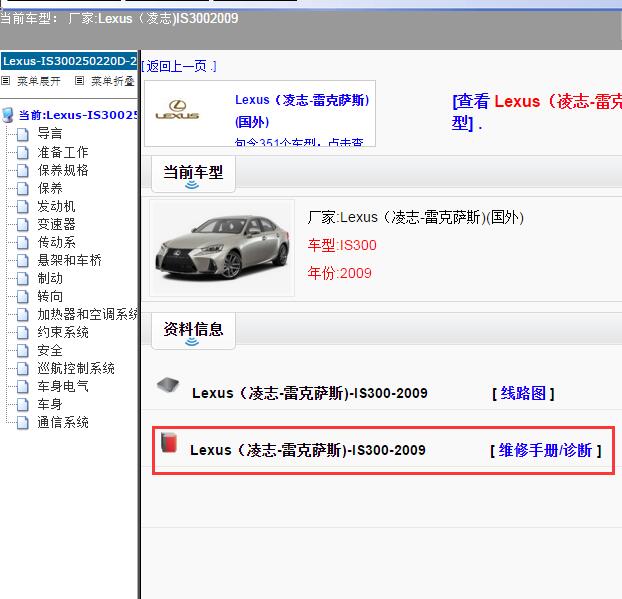622x599 pixels.
Task: Click the page icon beside 安全
Action: tap(23, 351)
